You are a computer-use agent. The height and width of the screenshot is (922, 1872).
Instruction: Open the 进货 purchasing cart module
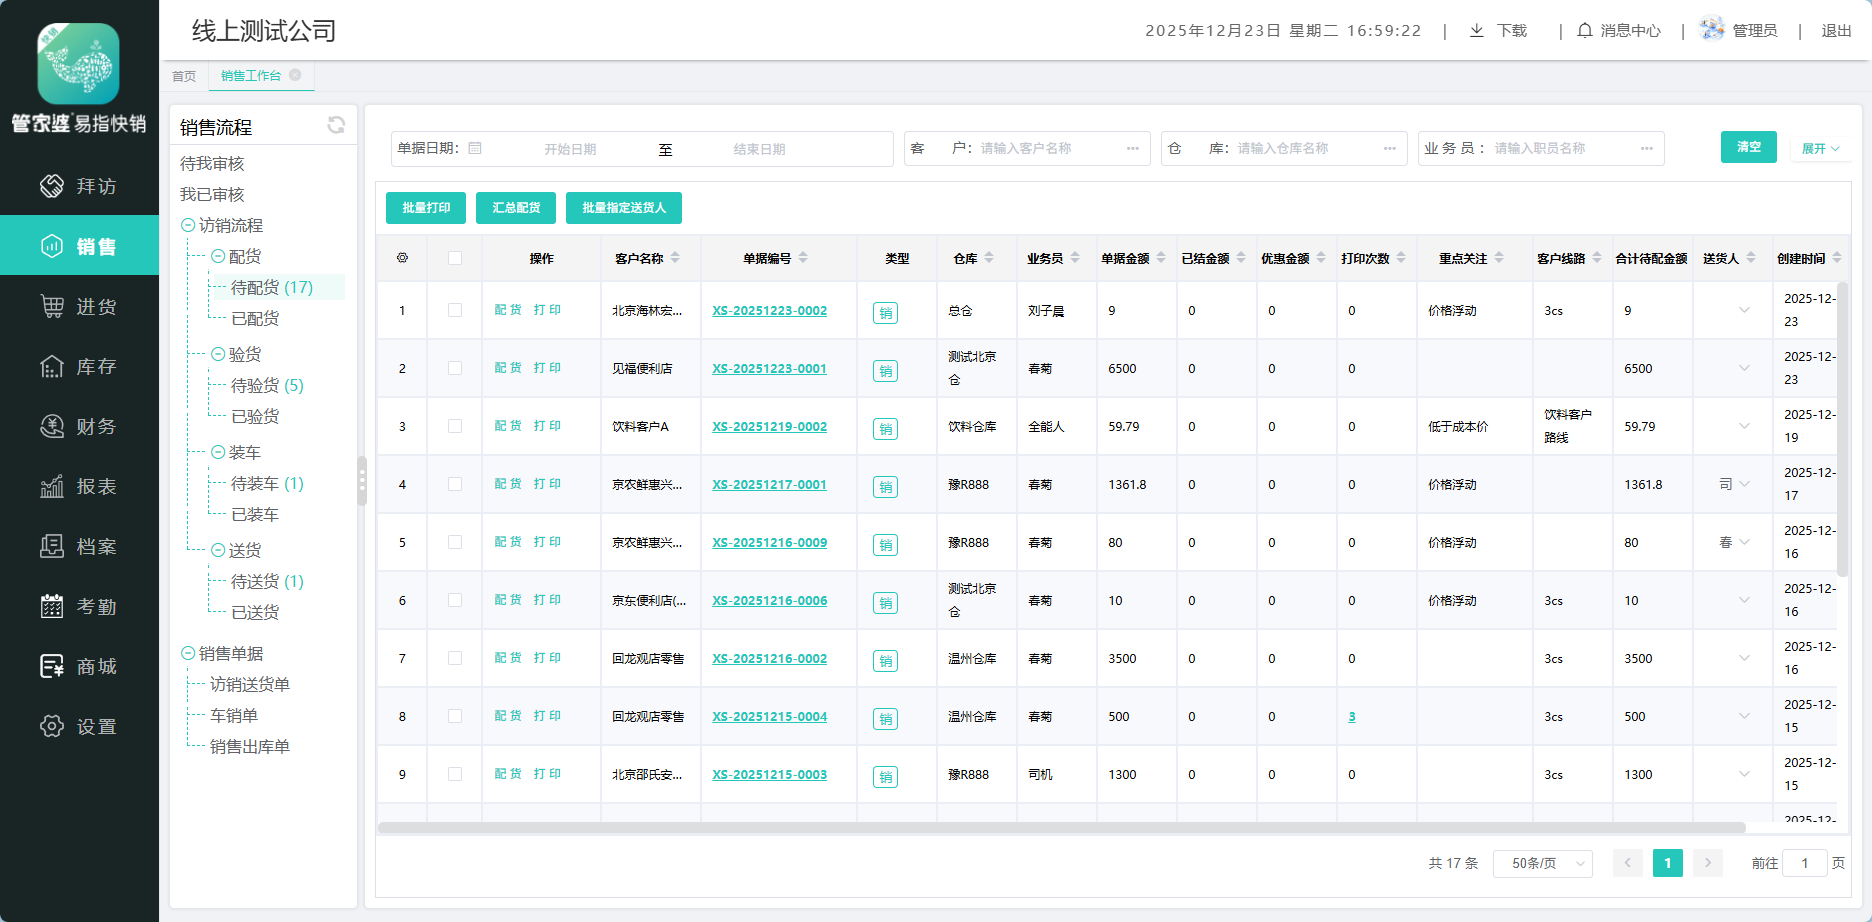79,306
